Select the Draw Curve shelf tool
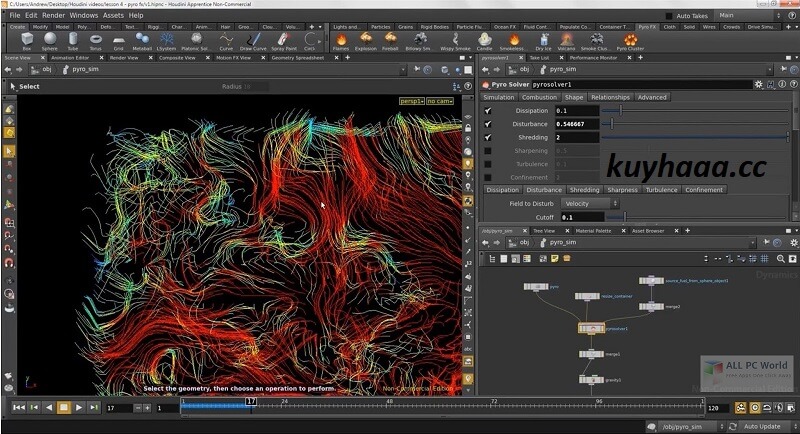This screenshot has width=800, height=434. pyautogui.click(x=253, y=41)
